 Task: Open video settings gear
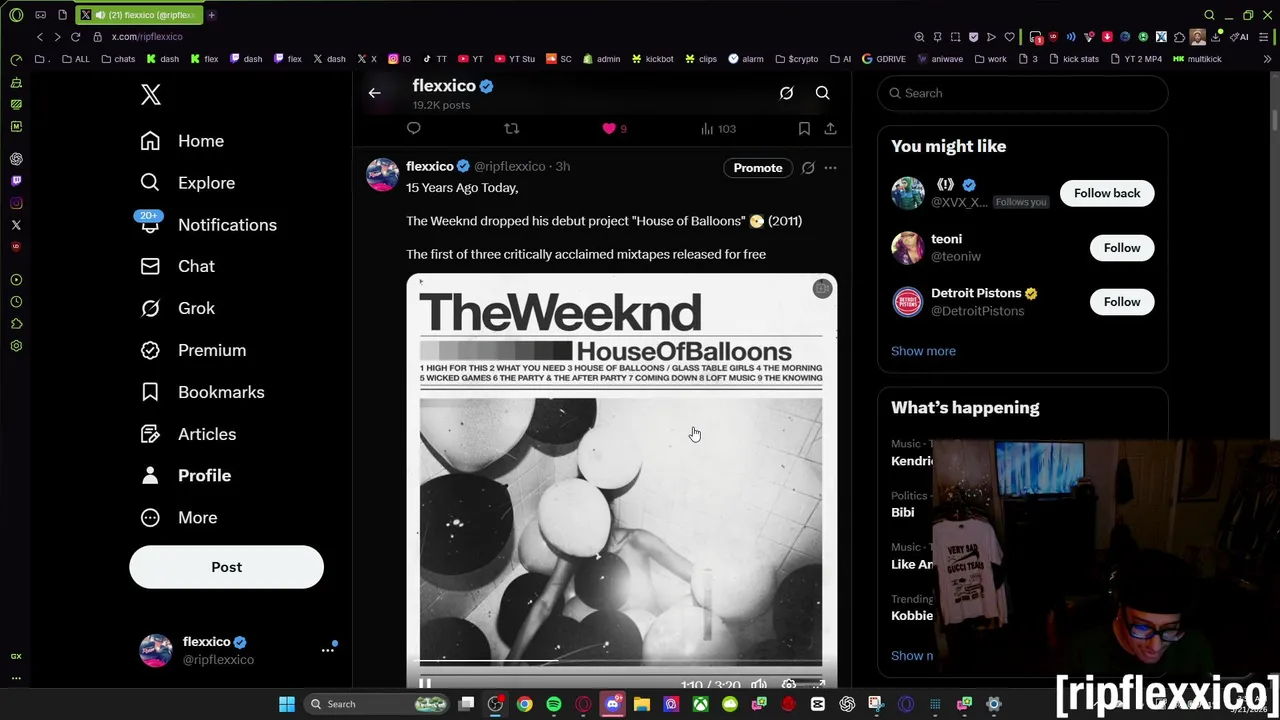[789, 685]
